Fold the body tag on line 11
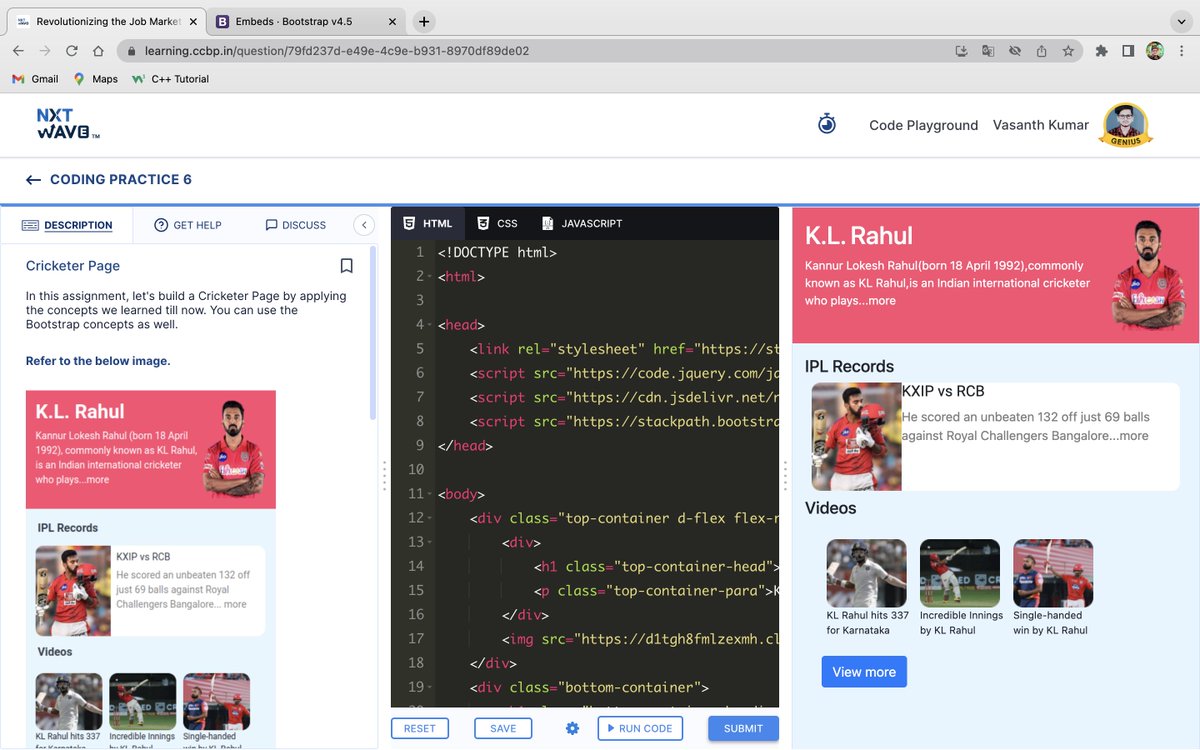Screen dimensions: 1200x750 (429, 494)
